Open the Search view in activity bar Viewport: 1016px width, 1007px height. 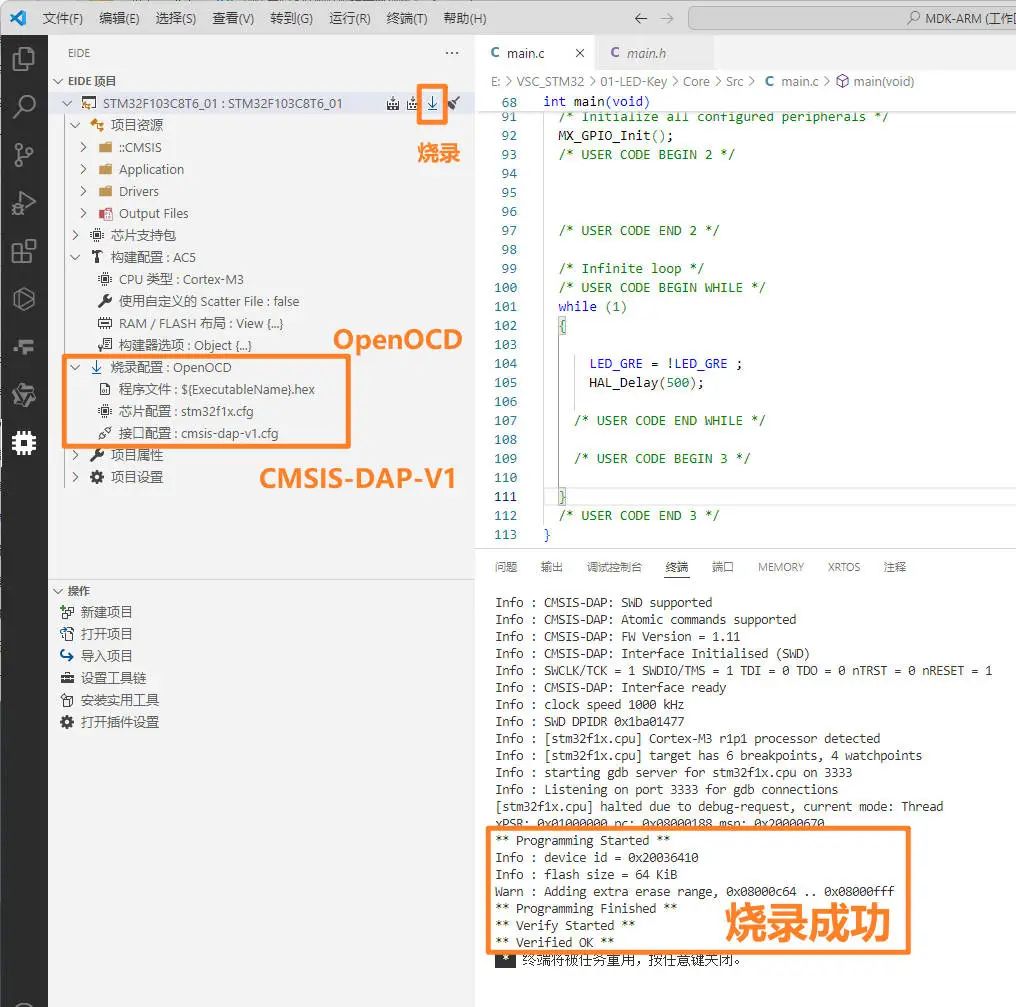[x=24, y=106]
